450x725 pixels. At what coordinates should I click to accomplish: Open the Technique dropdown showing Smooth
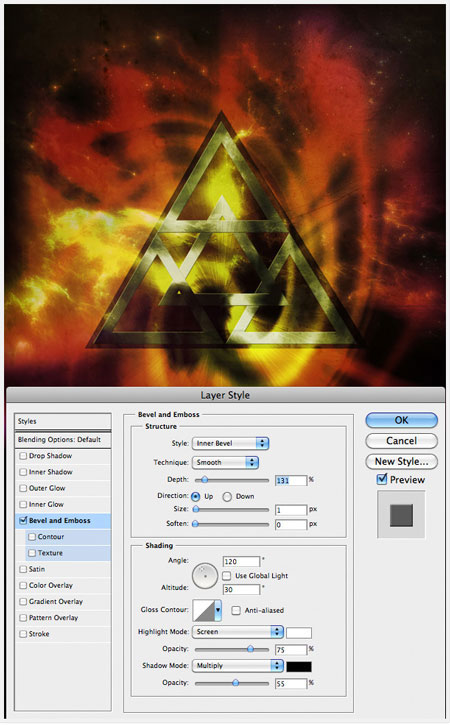click(225, 462)
